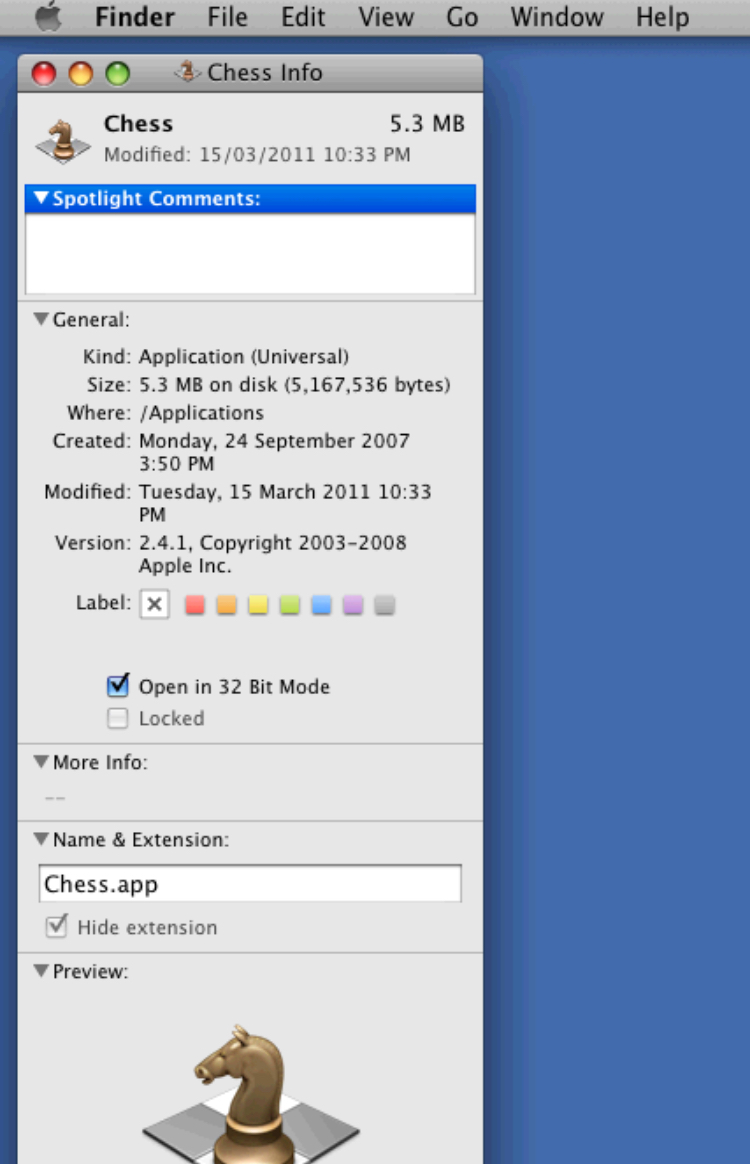Apply the red label color
750x1164 pixels.
(195, 605)
